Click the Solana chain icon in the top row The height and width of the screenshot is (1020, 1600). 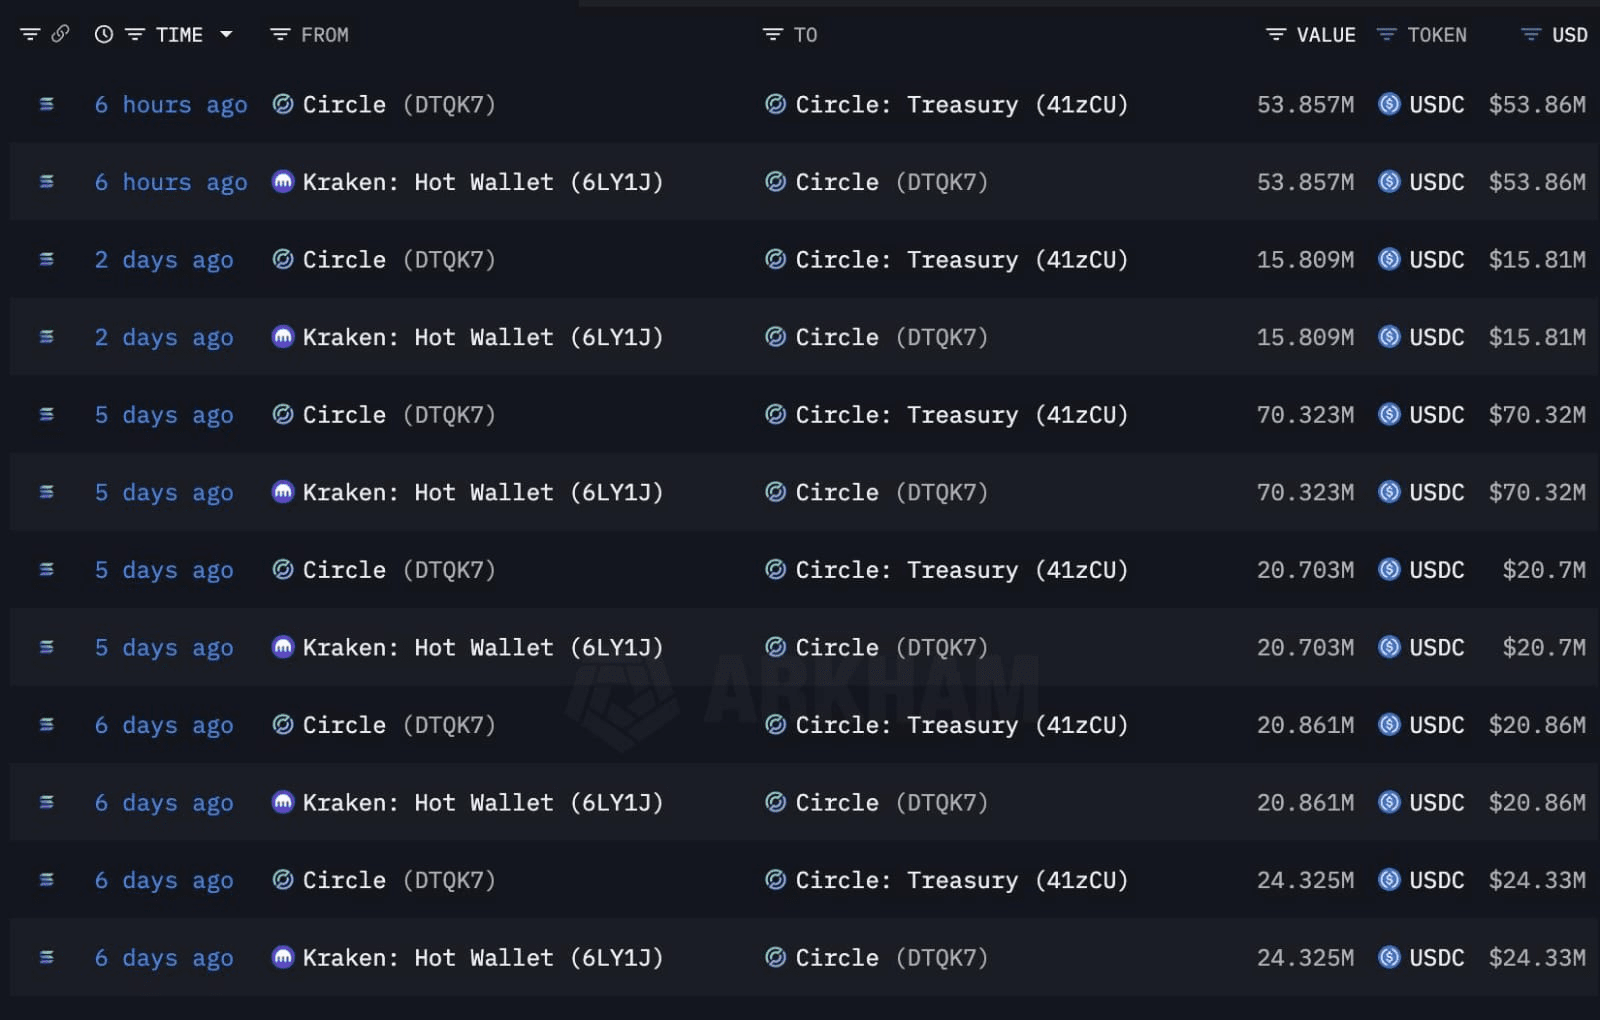[x=46, y=104]
